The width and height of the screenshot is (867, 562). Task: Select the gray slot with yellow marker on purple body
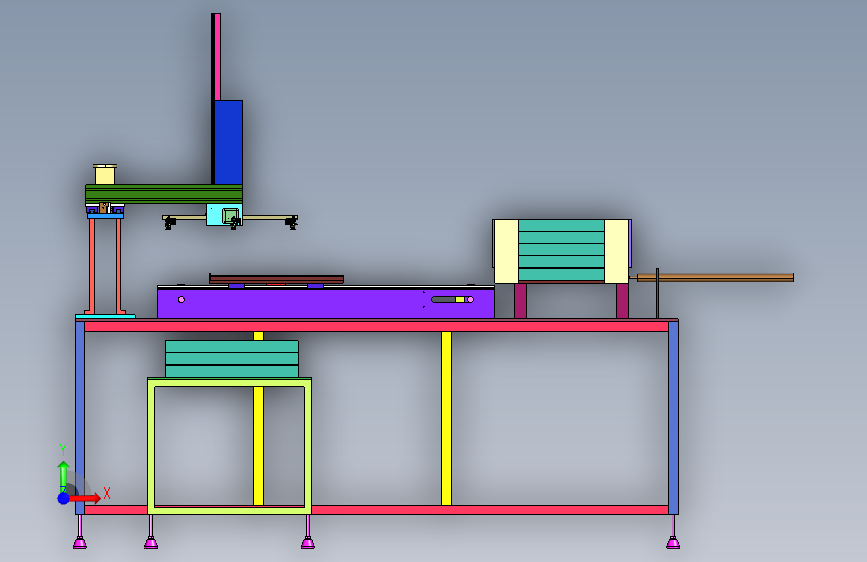452,300
